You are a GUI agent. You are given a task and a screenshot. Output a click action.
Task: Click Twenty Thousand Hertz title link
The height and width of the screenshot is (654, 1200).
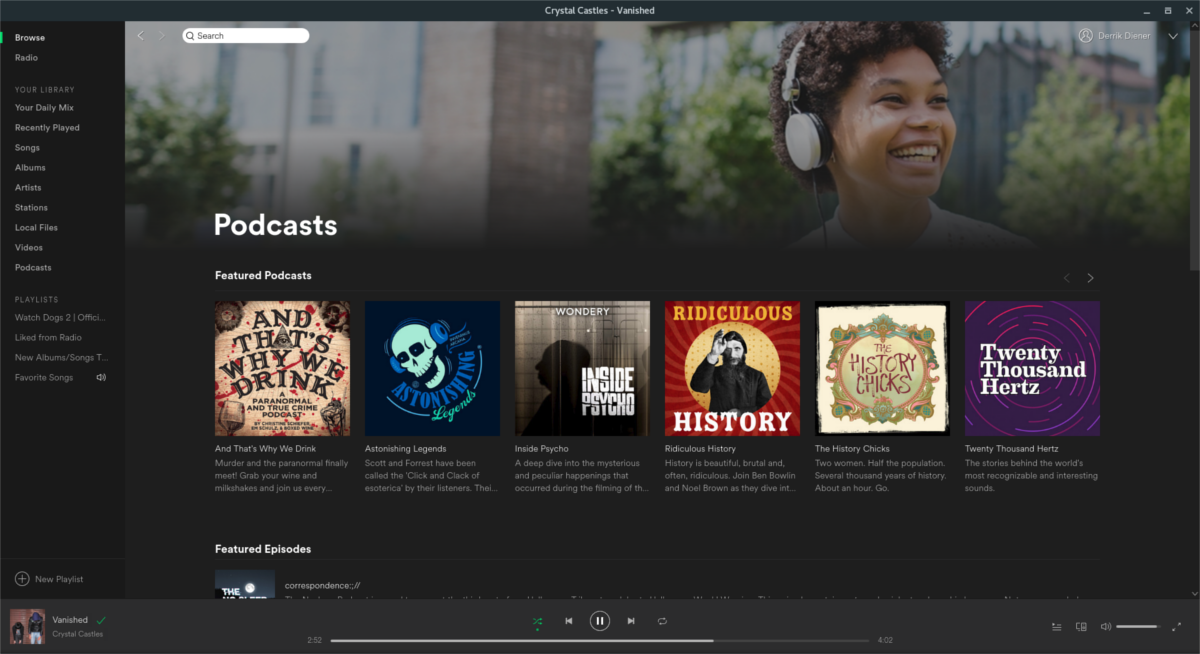1013,449
